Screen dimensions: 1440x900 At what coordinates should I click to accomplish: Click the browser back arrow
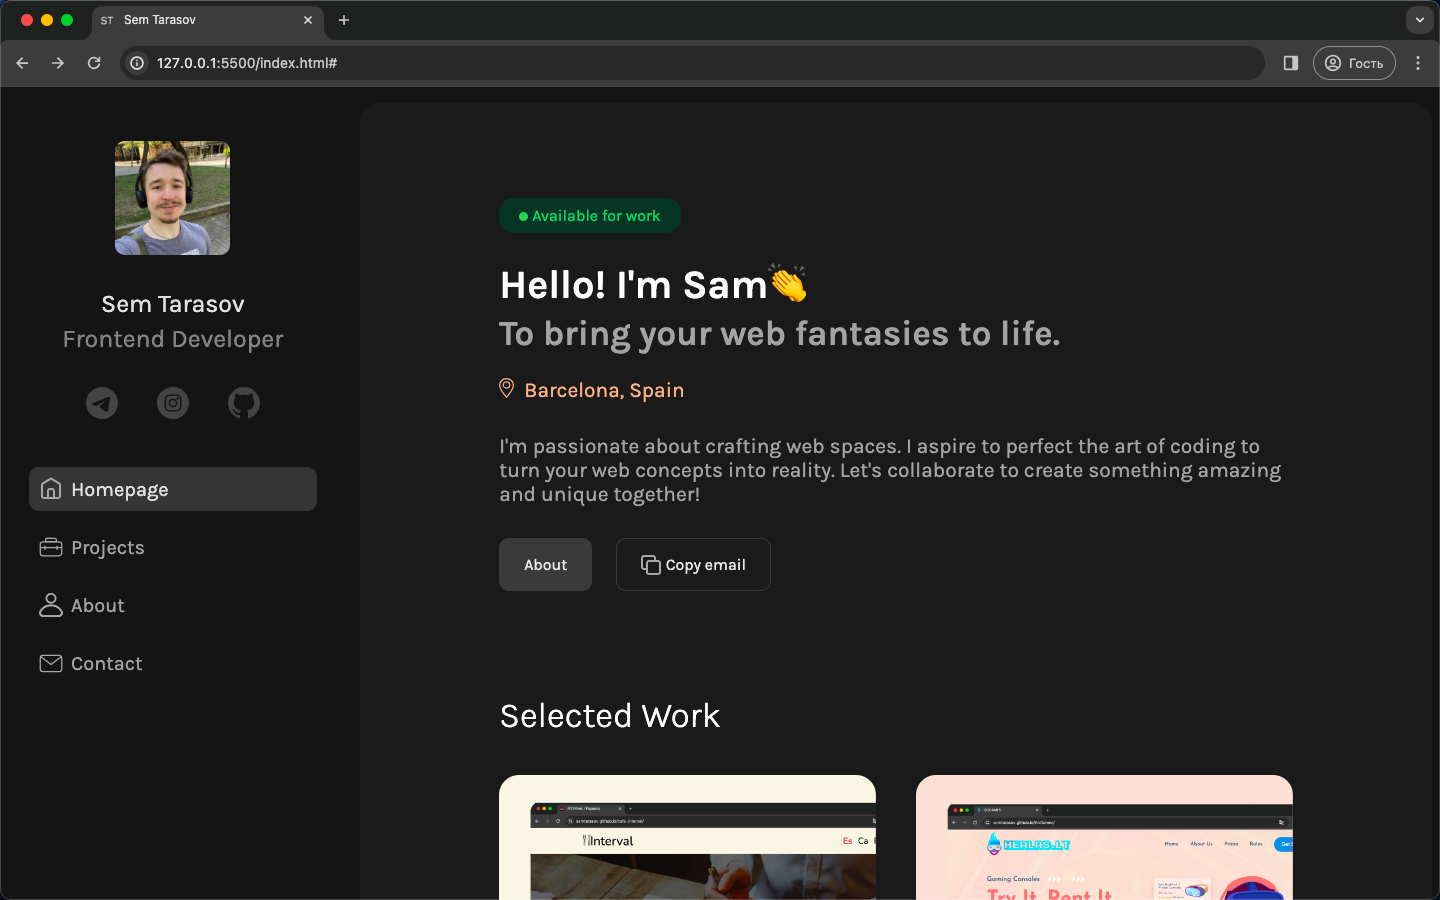(22, 63)
